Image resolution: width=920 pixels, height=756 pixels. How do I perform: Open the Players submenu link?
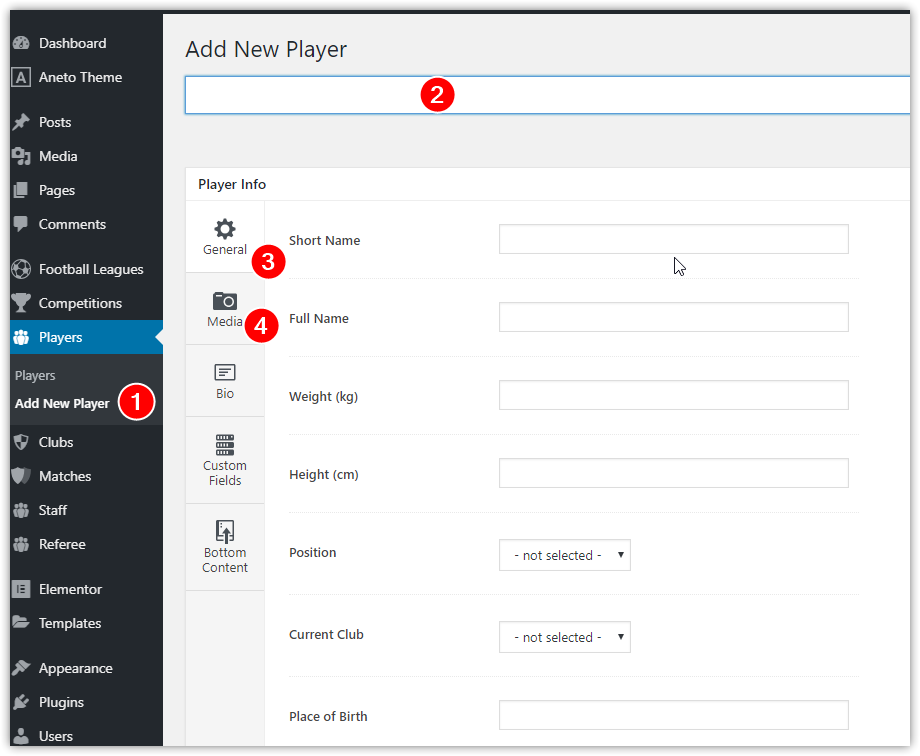[35, 376]
